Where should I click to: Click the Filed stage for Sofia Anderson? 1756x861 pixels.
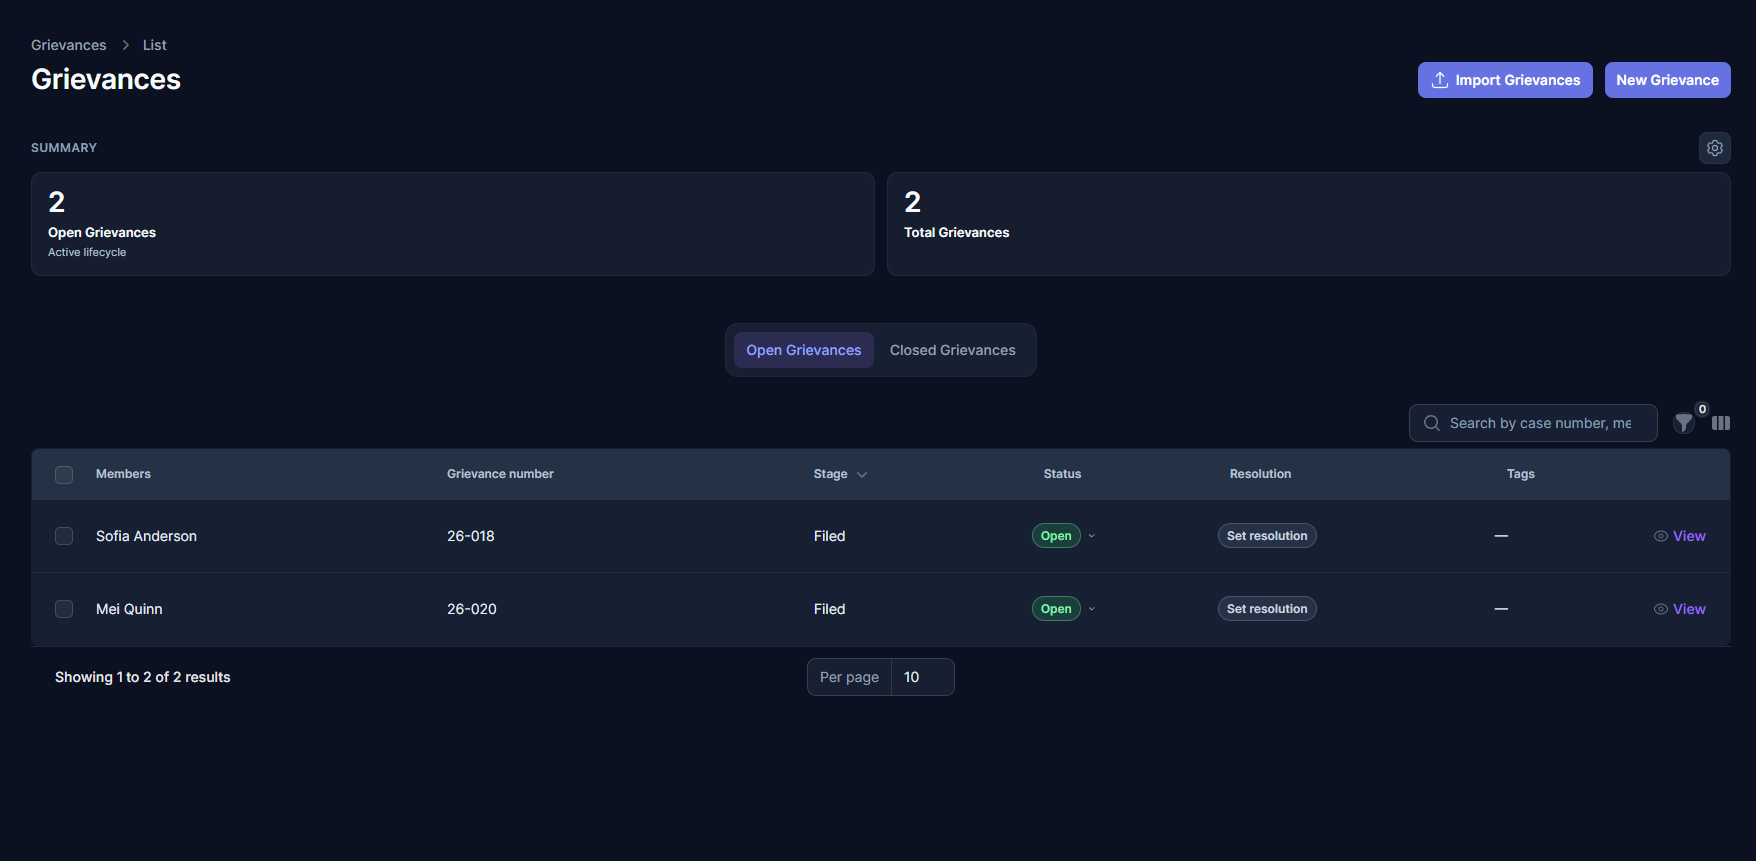pos(829,536)
